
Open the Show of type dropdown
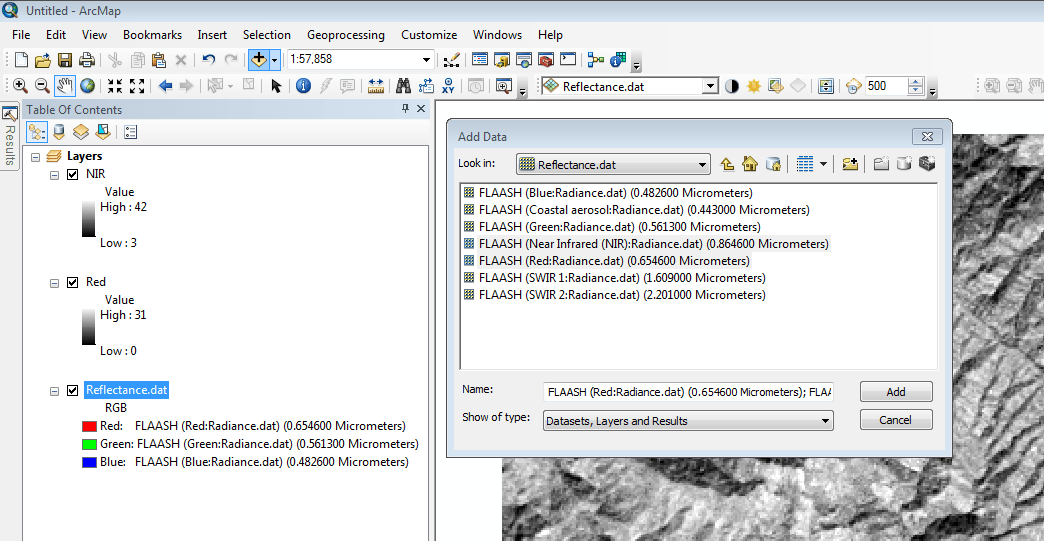(x=825, y=421)
